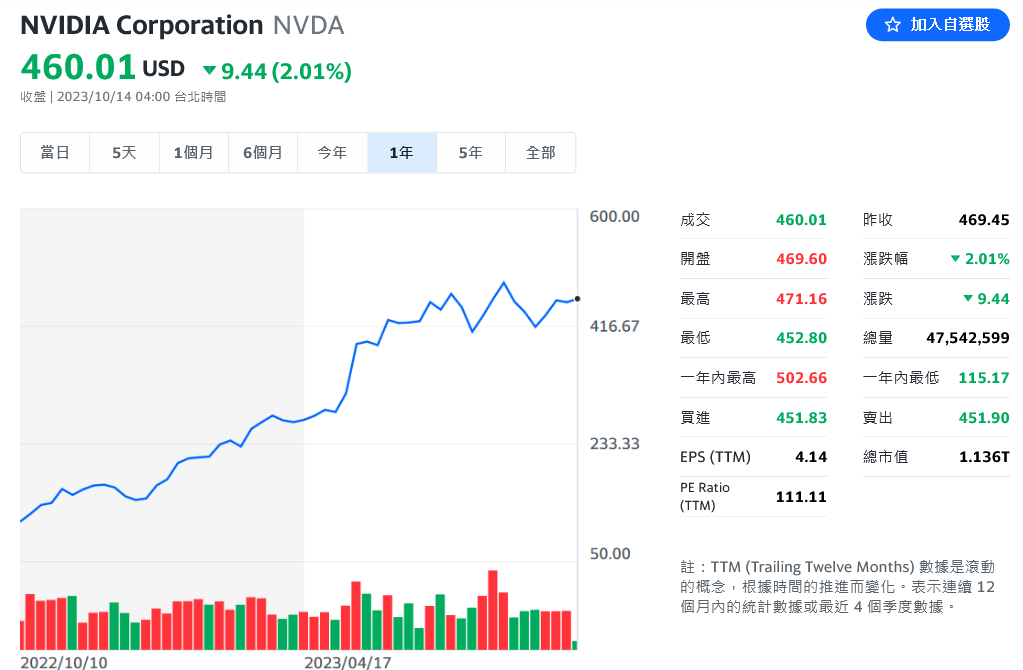Click the down triangle in 漲跌幅 row
This screenshot has width=1023, height=670.
coord(955,259)
